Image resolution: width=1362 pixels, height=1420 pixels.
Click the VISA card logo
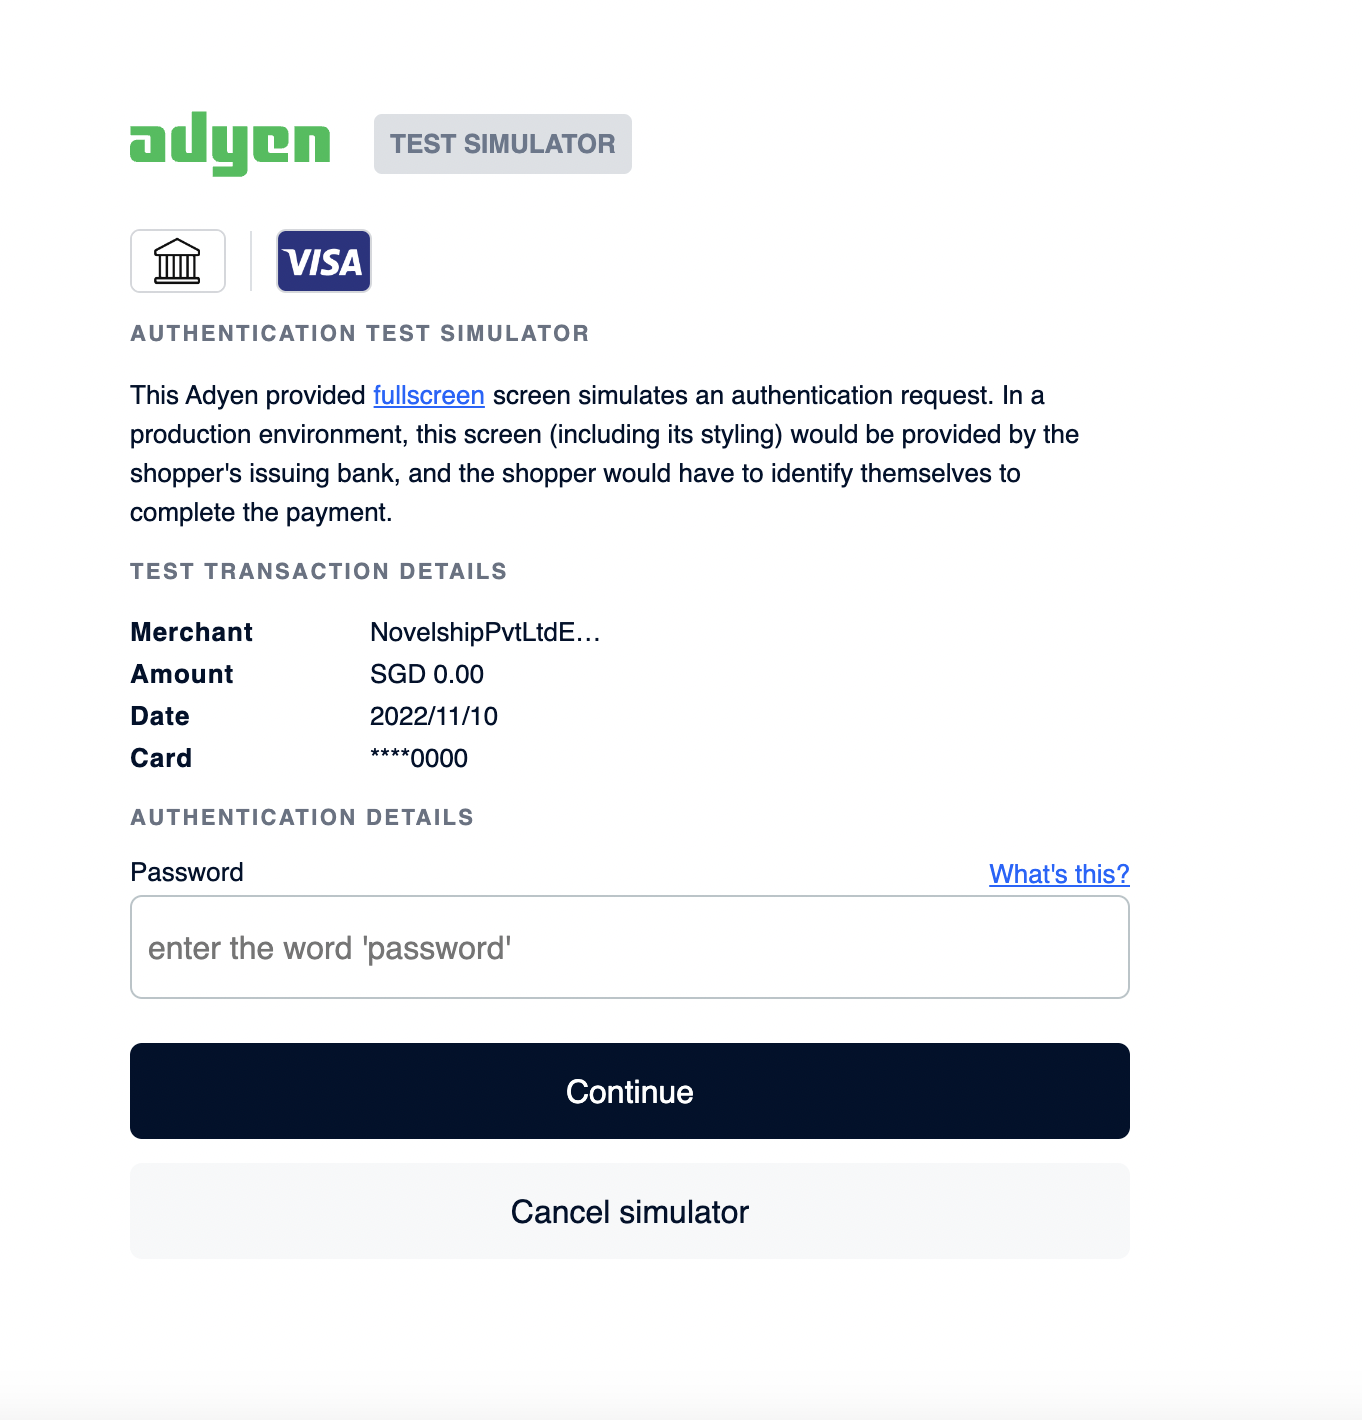click(x=323, y=261)
